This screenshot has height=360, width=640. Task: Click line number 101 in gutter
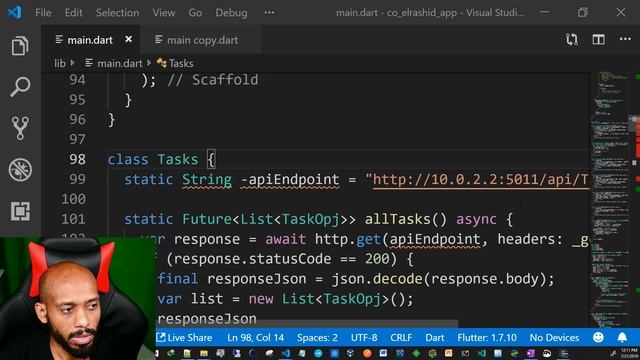pyautogui.click(x=73, y=219)
